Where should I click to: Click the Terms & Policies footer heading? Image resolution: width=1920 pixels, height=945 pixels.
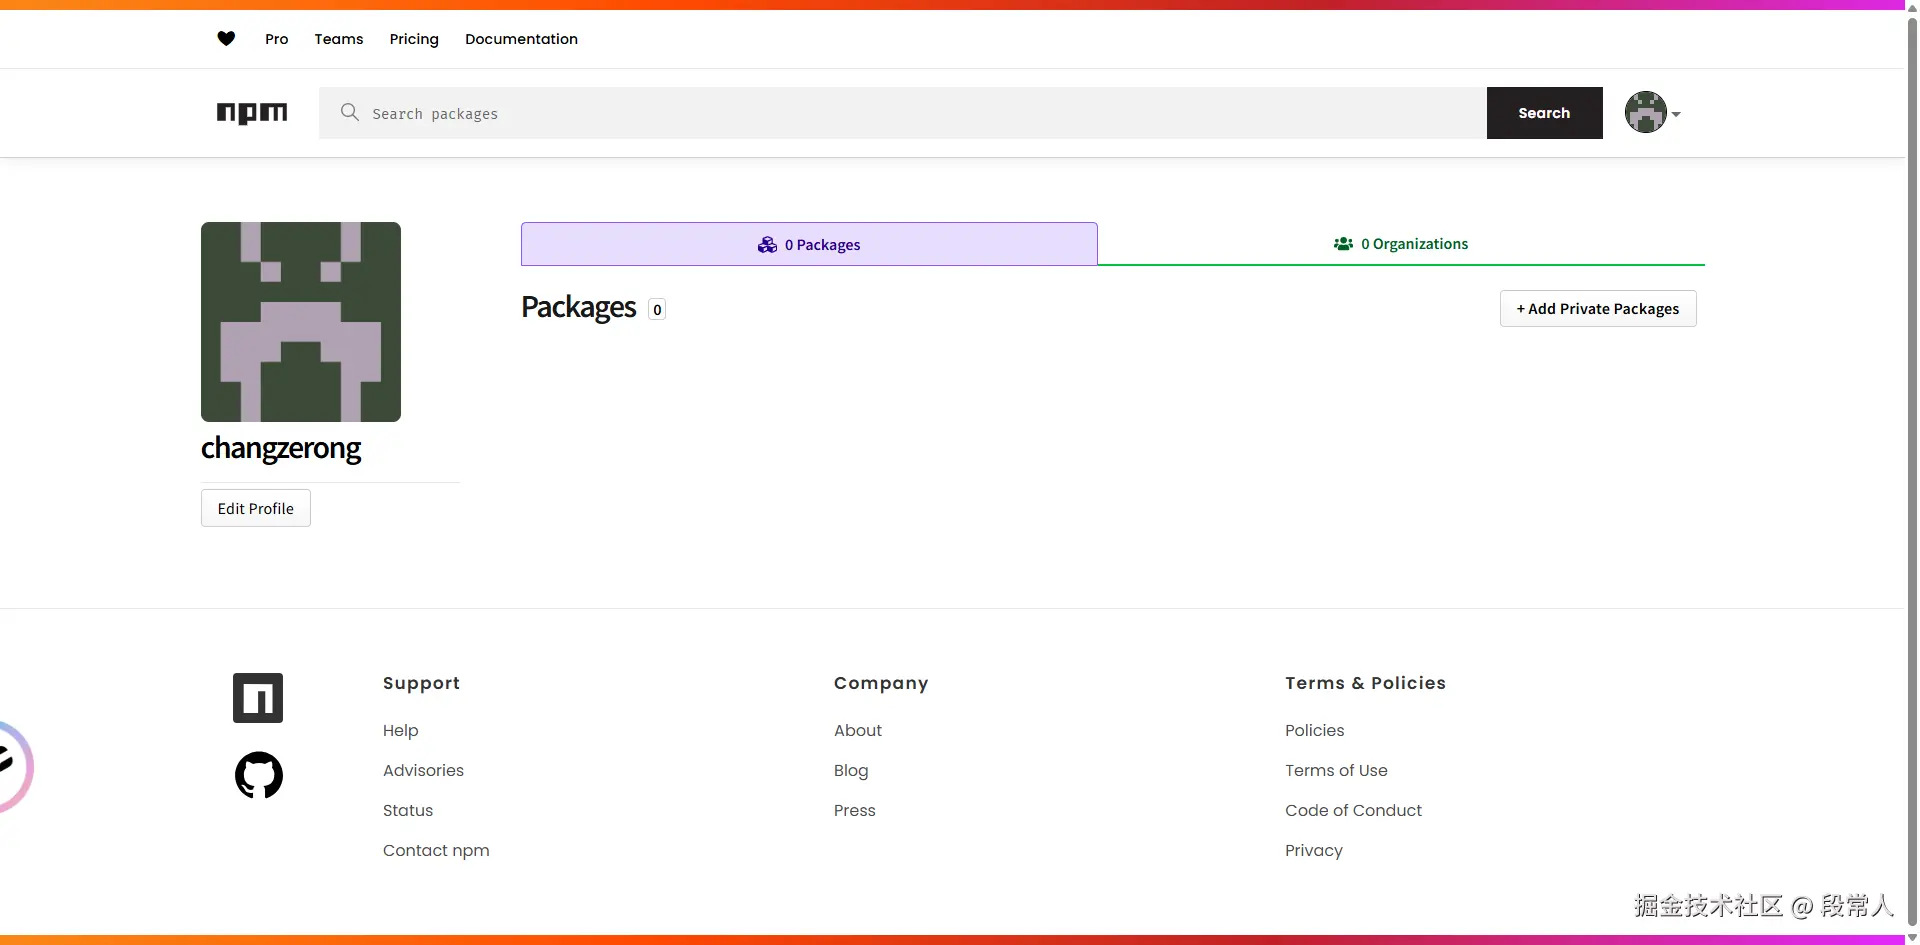[x=1365, y=683]
